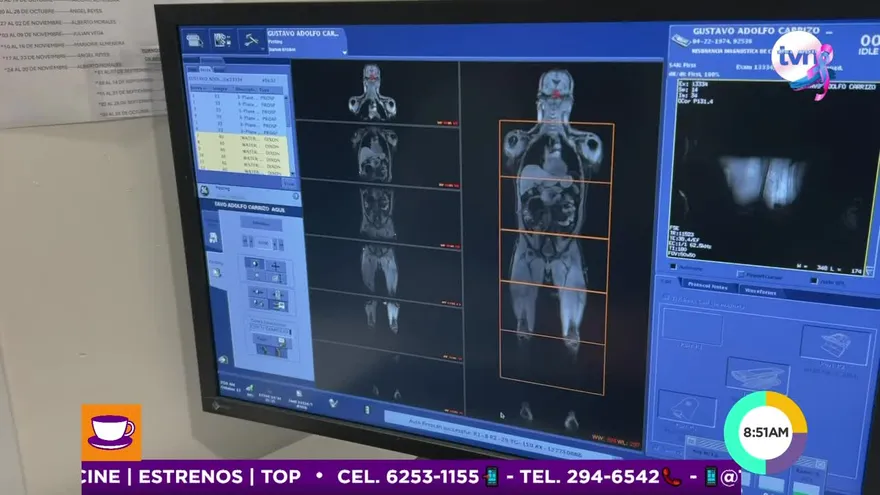Click the series list scrollbar down arrow
Viewport: 880px width, 495px height.
tap(291, 173)
